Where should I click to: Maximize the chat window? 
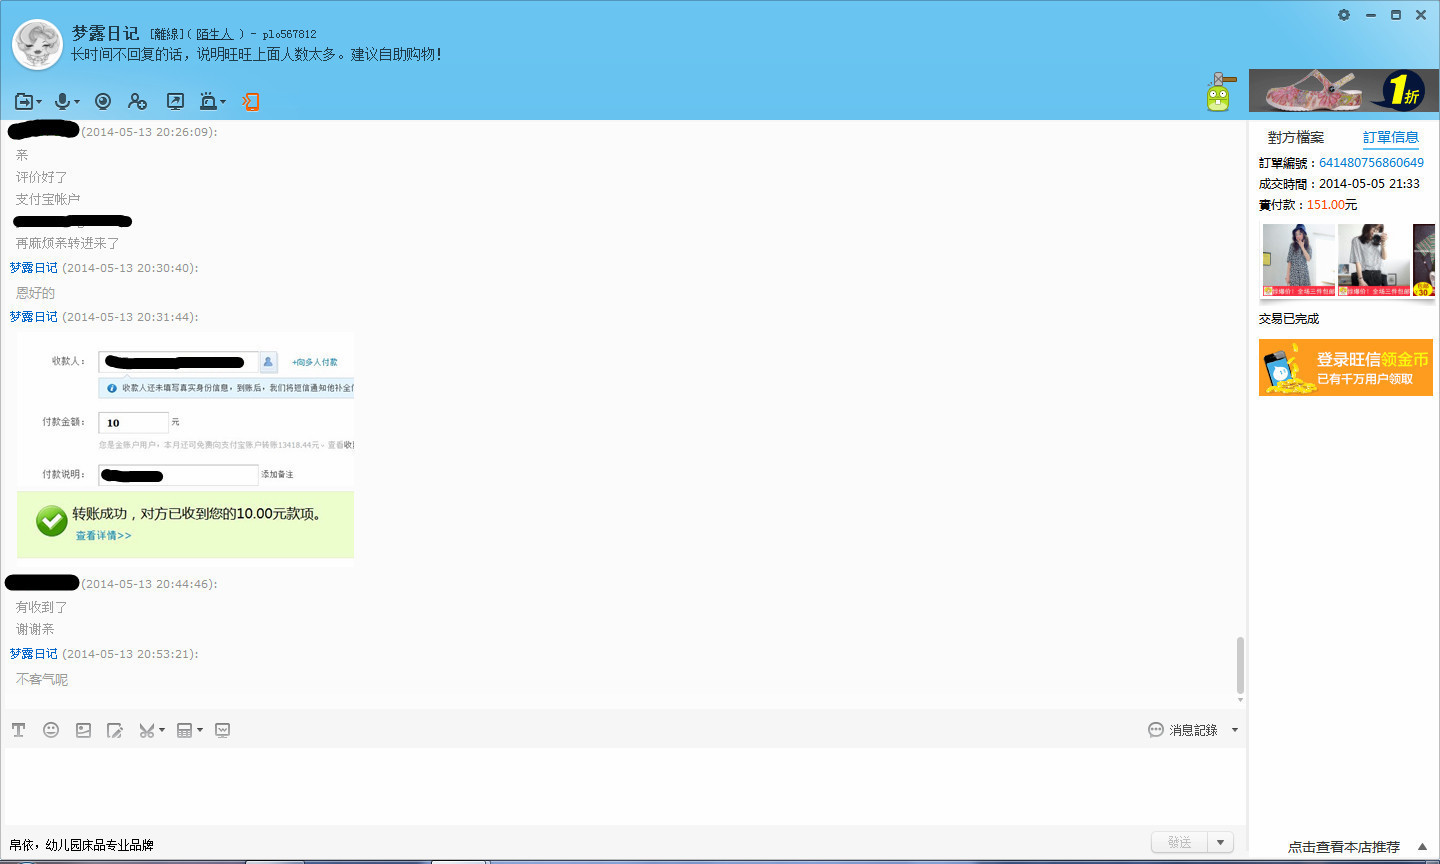1396,15
